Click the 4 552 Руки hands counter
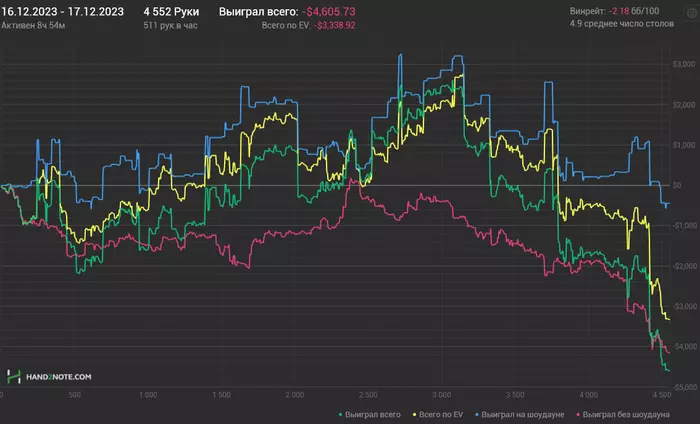This screenshot has height=424, width=700. [171, 12]
